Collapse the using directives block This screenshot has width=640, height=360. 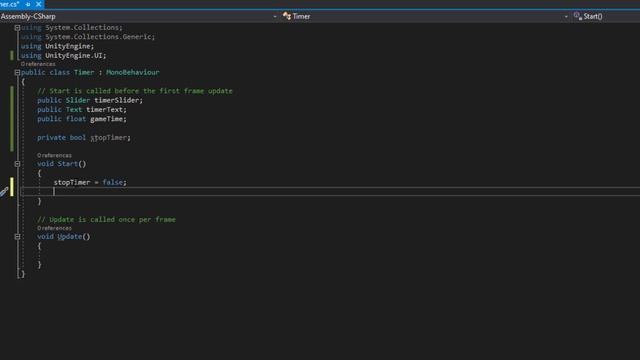click(17, 28)
